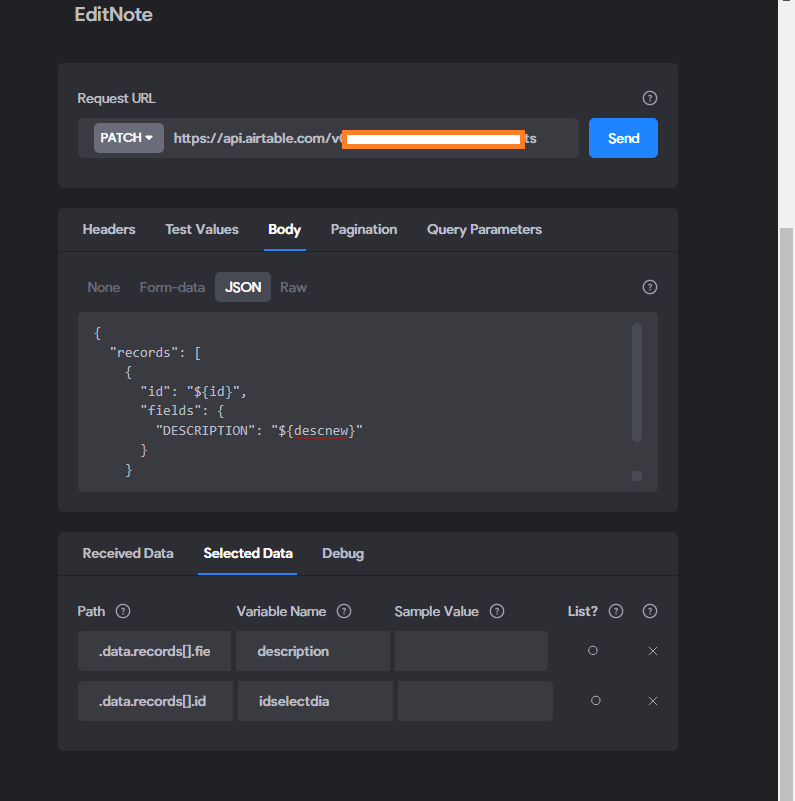Click help icon next to Path
The width and height of the screenshot is (795, 801).
coord(123,611)
